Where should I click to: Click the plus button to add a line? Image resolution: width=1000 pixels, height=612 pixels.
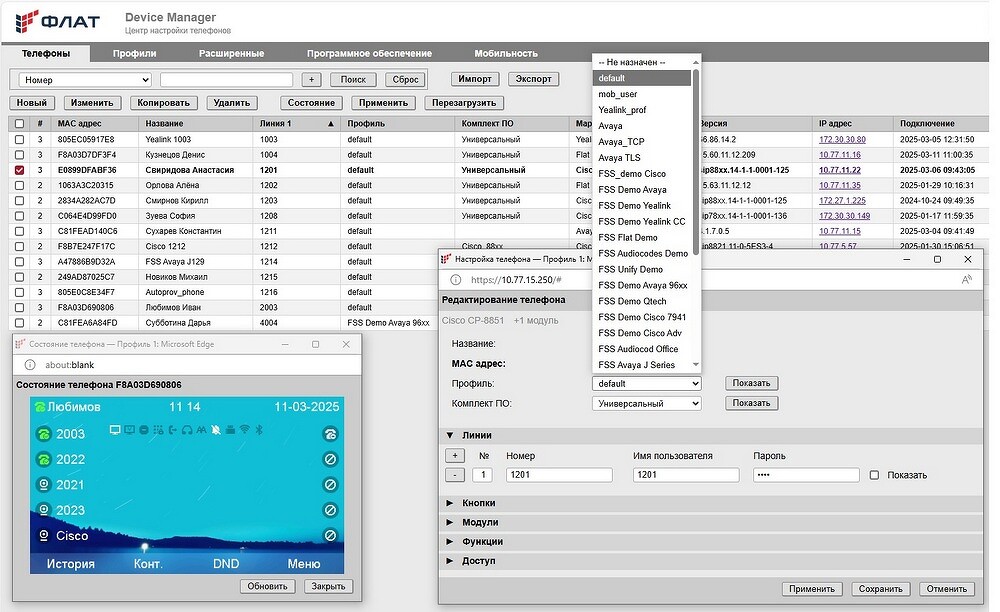point(455,456)
